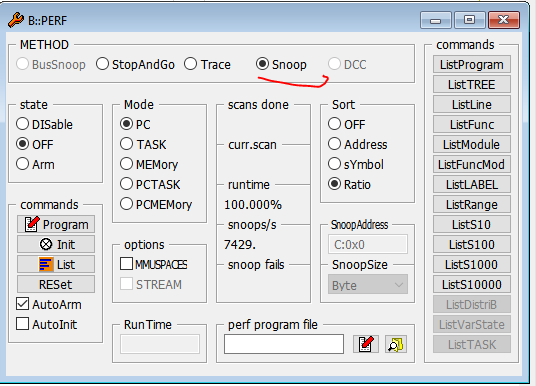Image resolution: width=536 pixels, height=386 pixels.
Task: Choose PC mode
Action: [135, 124]
